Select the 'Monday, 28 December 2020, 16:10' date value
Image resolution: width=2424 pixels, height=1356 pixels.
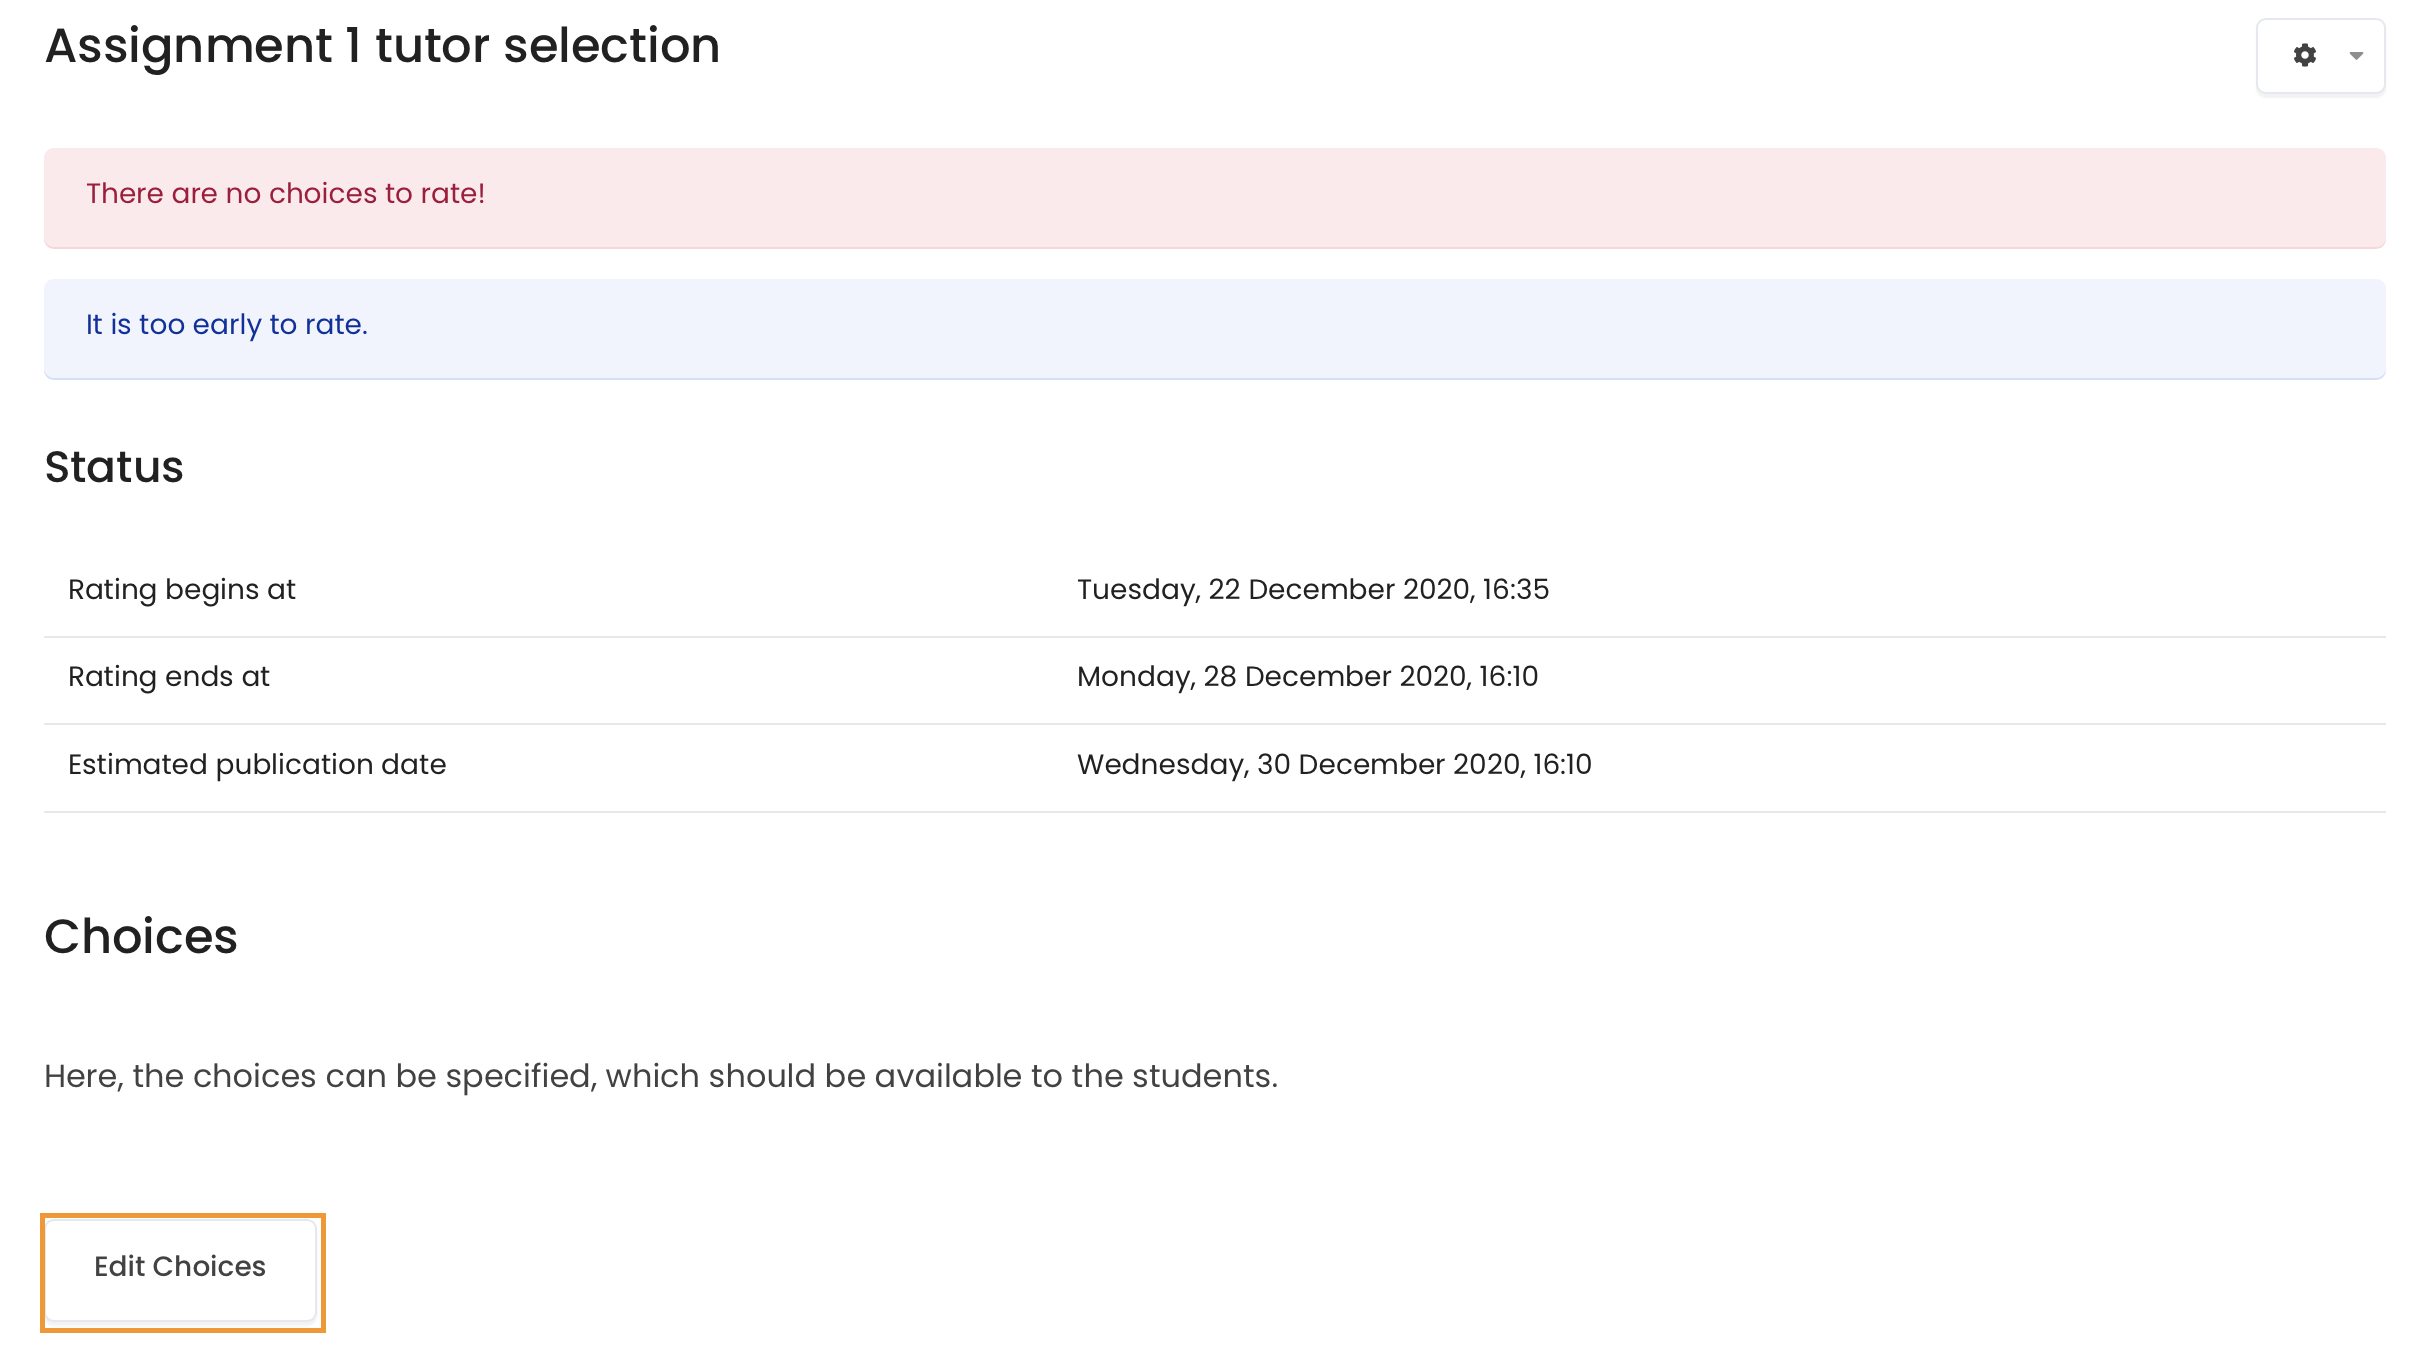[x=1307, y=677]
